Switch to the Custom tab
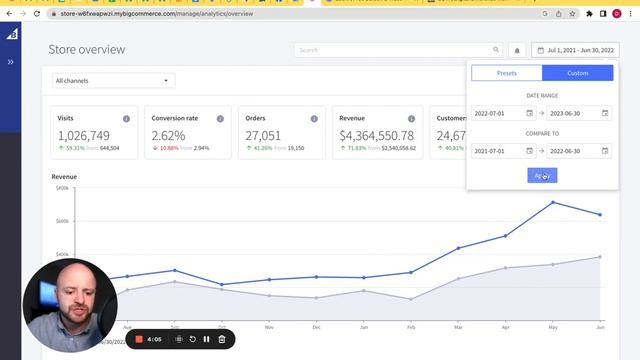Viewport: 640px width, 360px height. click(578, 73)
